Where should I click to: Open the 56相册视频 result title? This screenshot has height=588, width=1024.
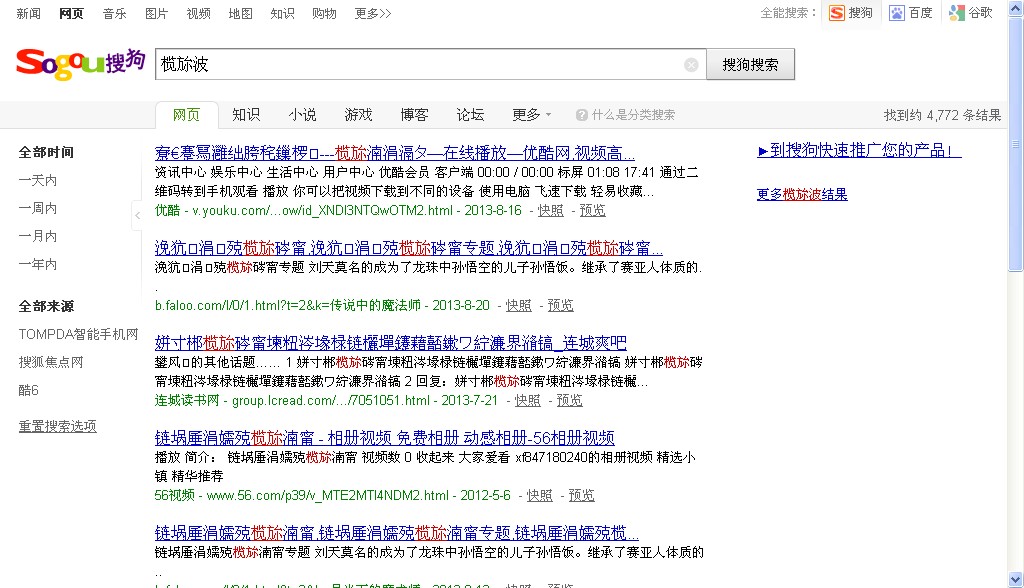[385, 438]
